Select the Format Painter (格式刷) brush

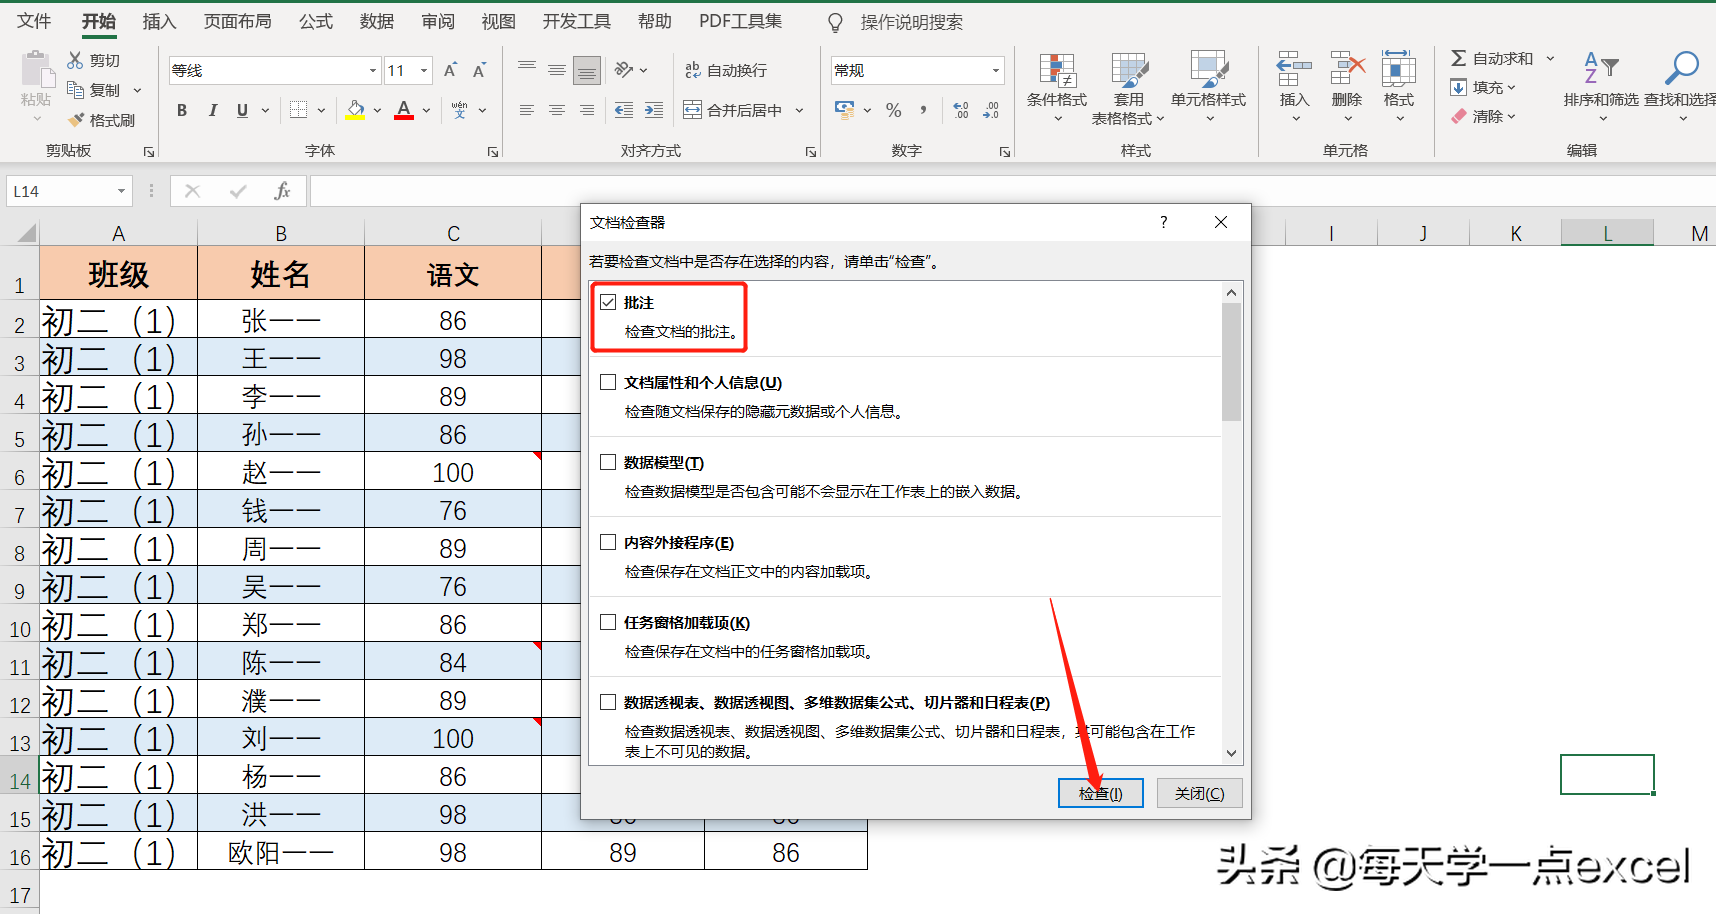[76, 120]
